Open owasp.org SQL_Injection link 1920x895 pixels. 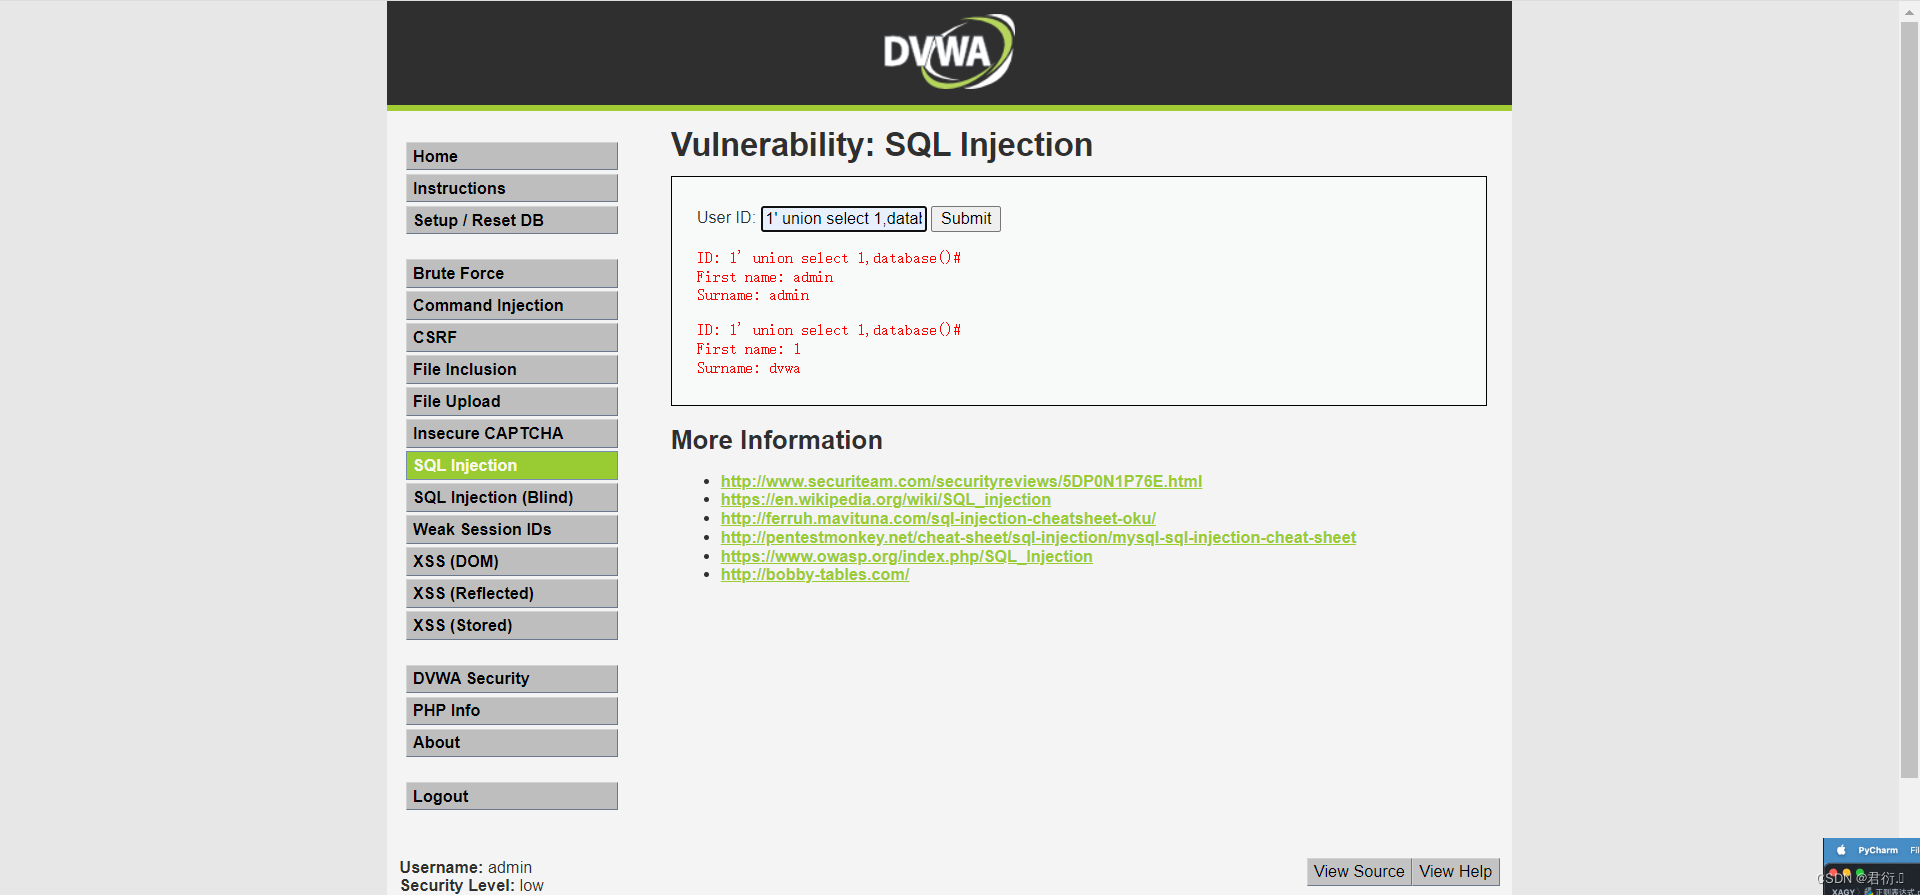(907, 556)
